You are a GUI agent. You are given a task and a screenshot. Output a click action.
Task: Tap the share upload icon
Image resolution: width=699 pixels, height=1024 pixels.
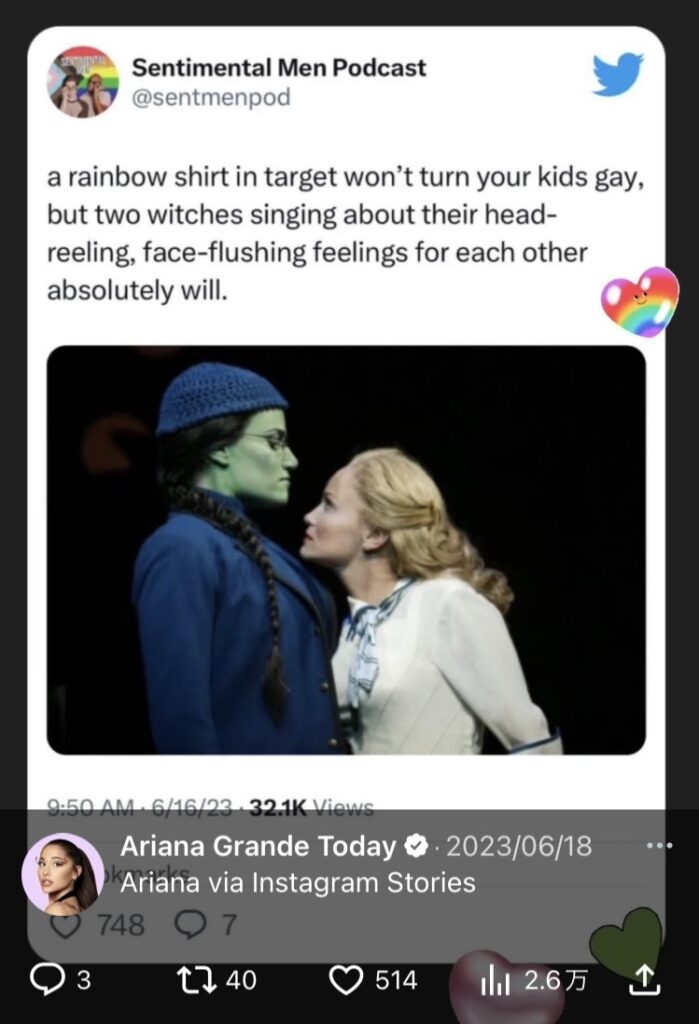click(x=647, y=981)
